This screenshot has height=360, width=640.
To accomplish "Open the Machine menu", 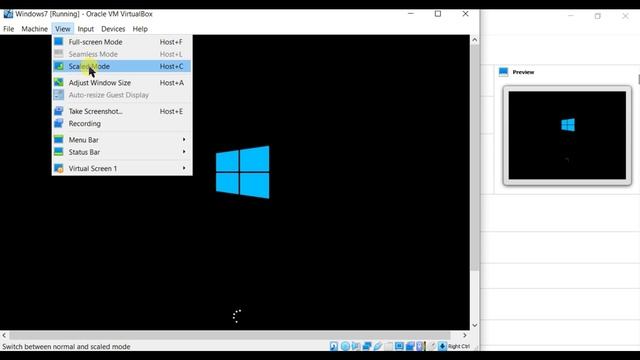I will click(35, 29).
